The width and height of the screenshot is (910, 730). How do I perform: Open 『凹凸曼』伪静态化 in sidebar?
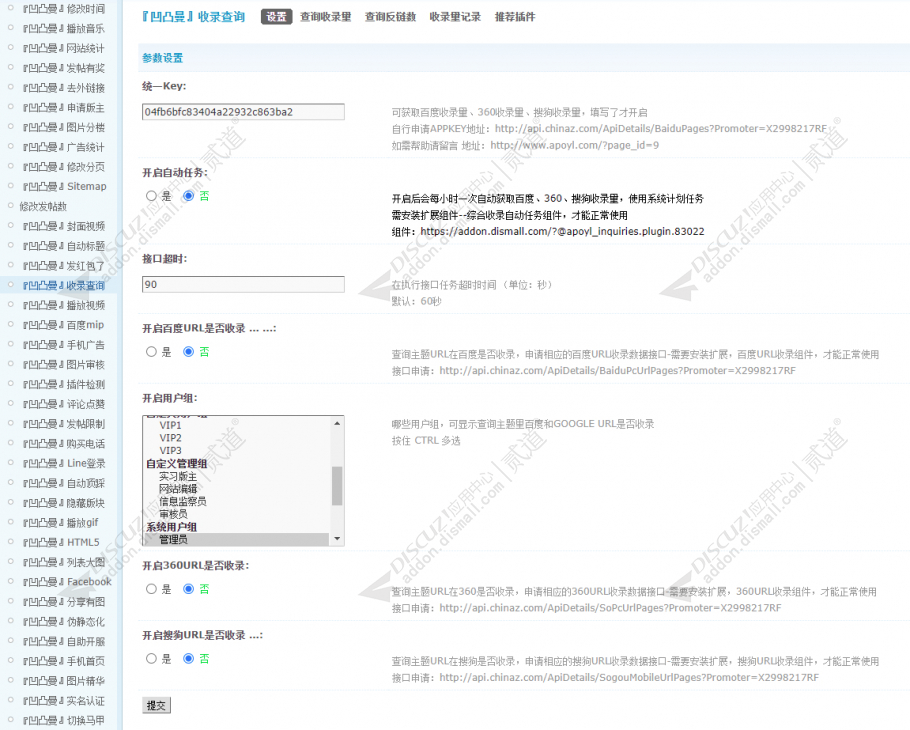(64, 621)
